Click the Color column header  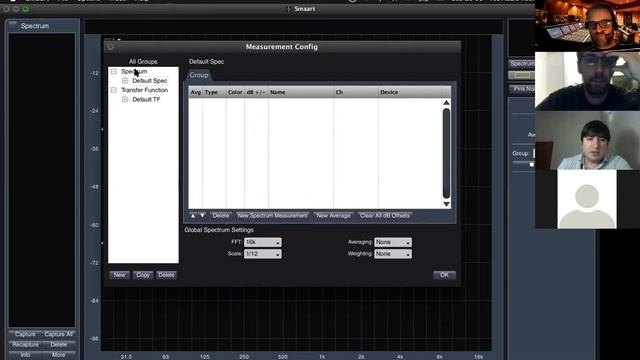pos(235,92)
